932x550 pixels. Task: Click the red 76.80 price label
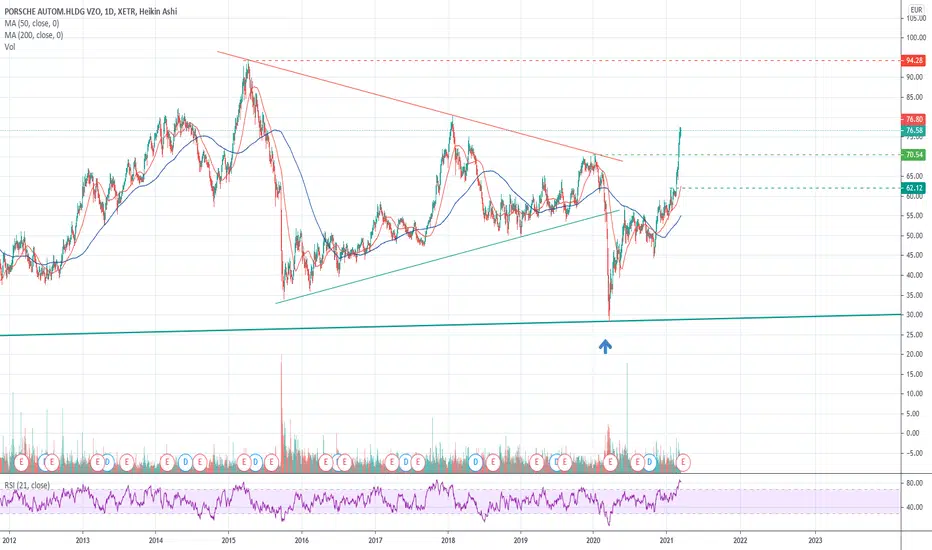pos(914,120)
